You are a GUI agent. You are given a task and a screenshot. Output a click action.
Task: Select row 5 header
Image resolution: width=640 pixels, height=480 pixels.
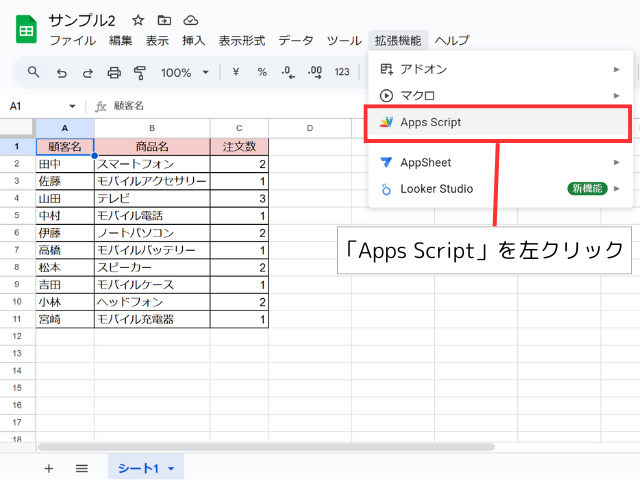(17, 215)
